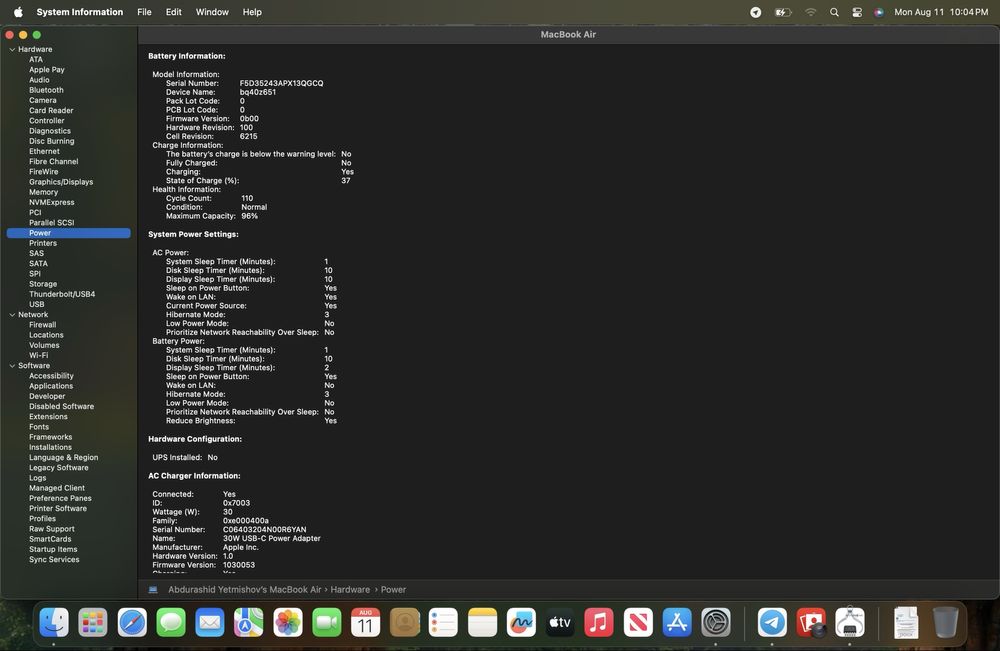
Task: Open Telegram in the Dock
Action: pyautogui.click(x=772, y=622)
